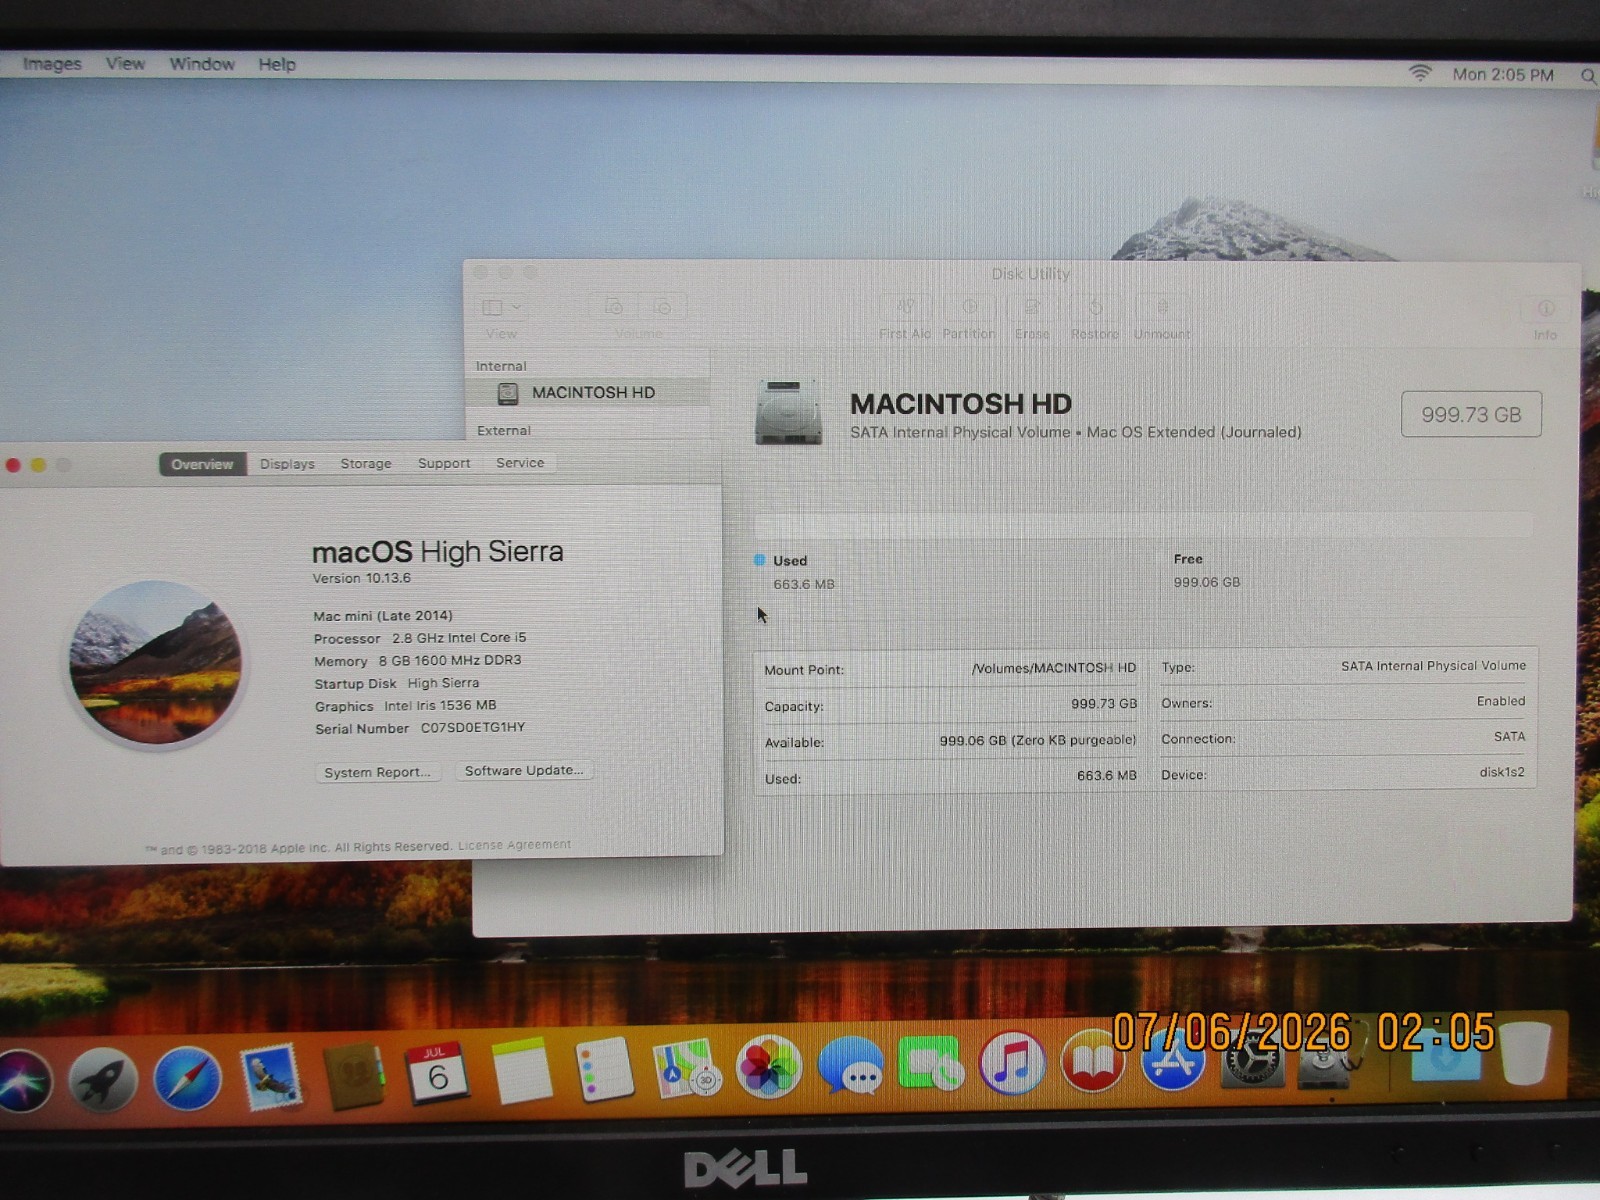The height and width of the screenshot is (1200, 1600).
Task: Open the Help menu in menu bar
Action: [x=277, y=64]
